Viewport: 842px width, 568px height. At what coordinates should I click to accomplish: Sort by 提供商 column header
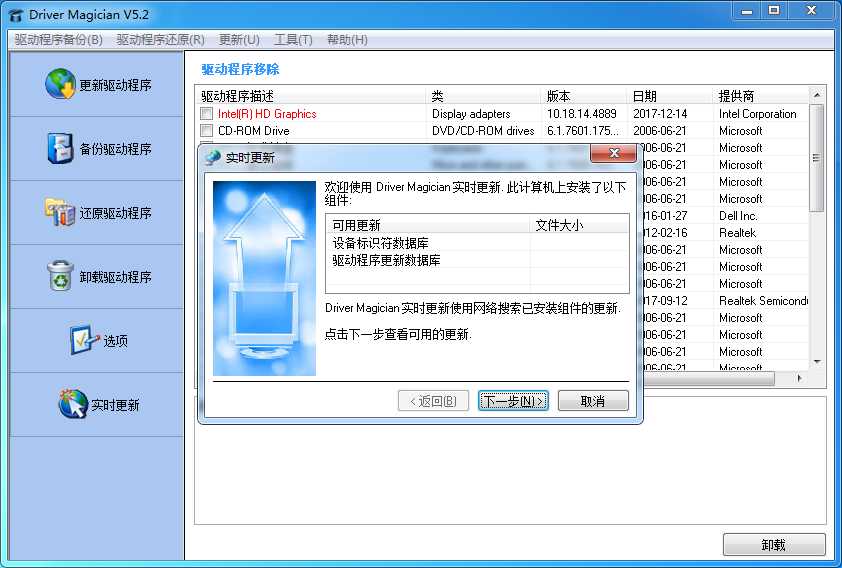click(760, 96)
